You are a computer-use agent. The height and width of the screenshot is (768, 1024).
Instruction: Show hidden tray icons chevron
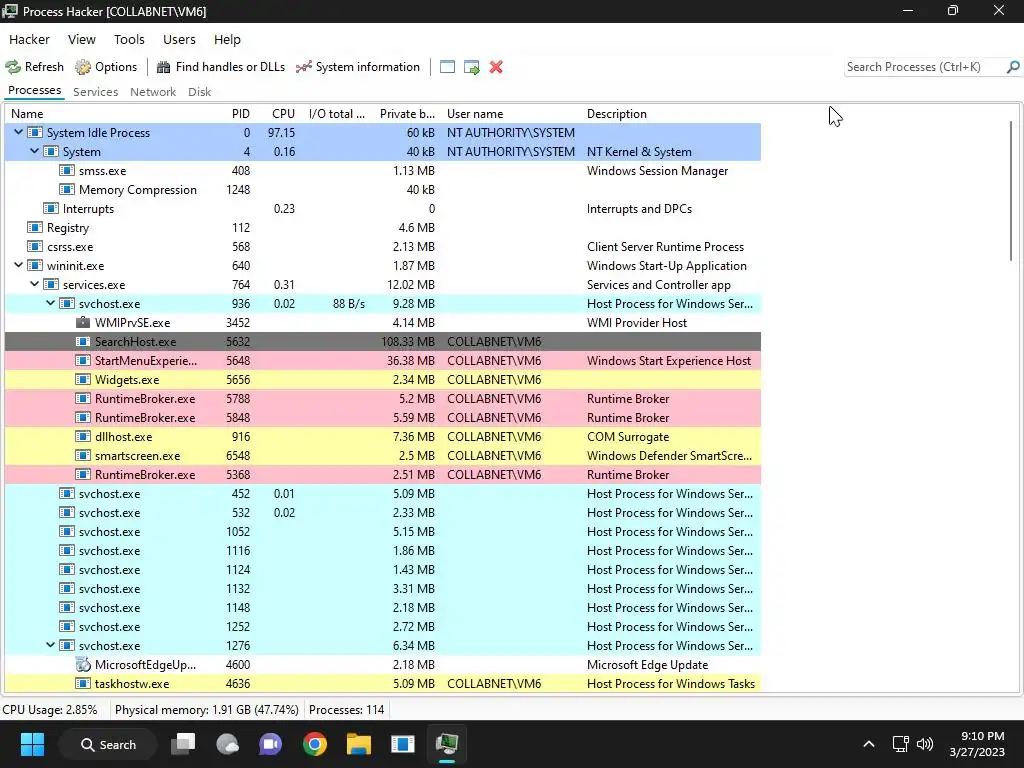coord(869,744)
